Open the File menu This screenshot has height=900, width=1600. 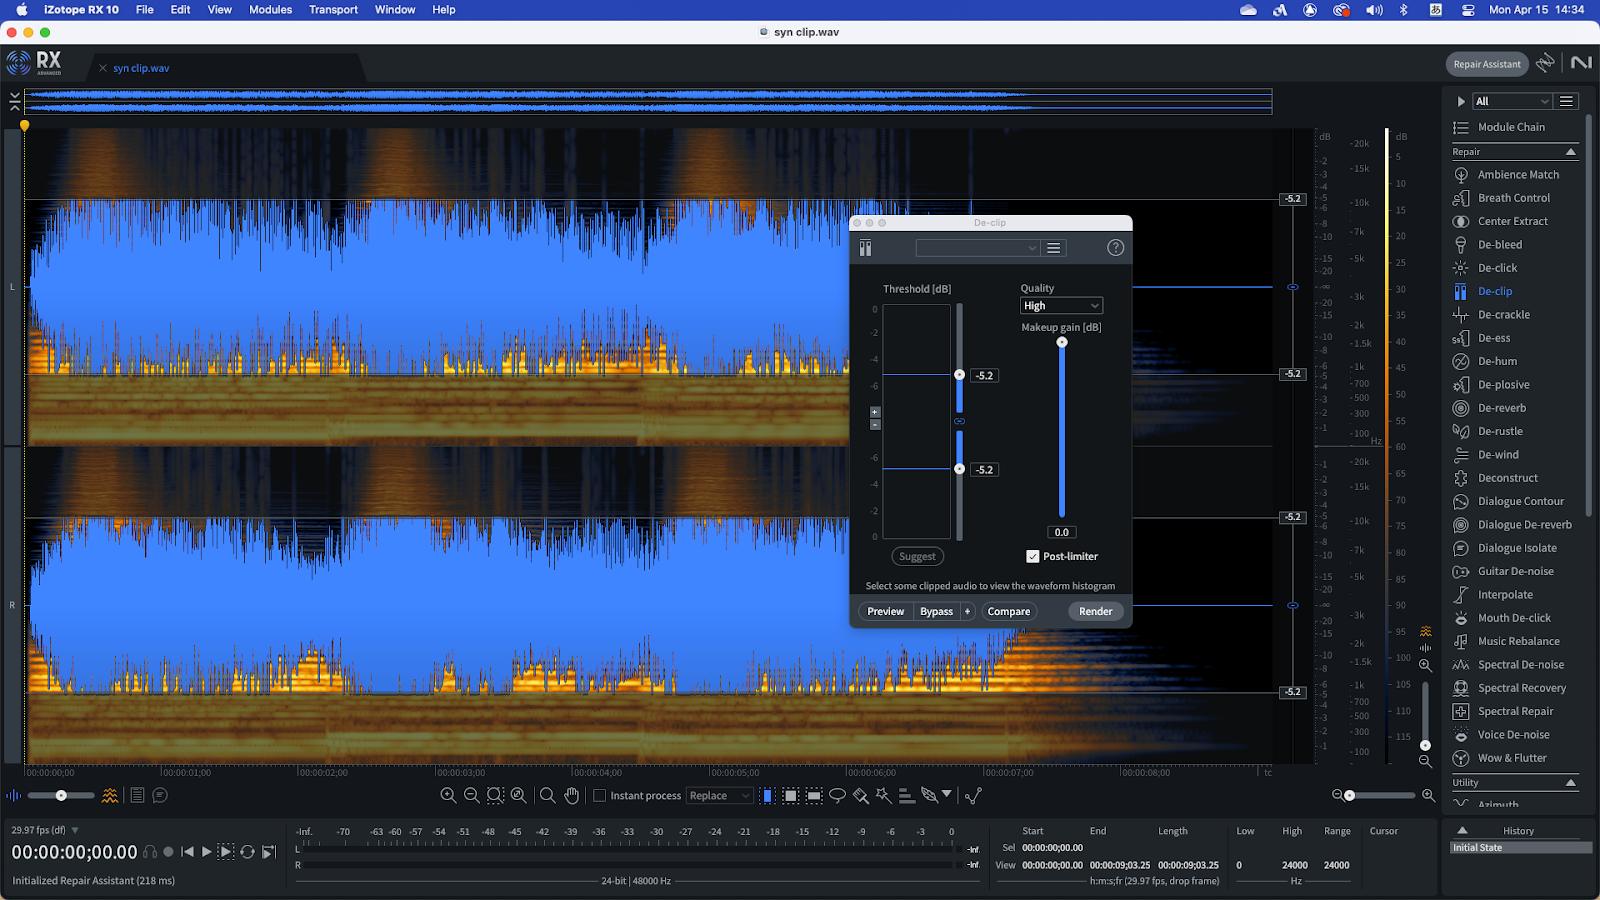click(144, 10)
